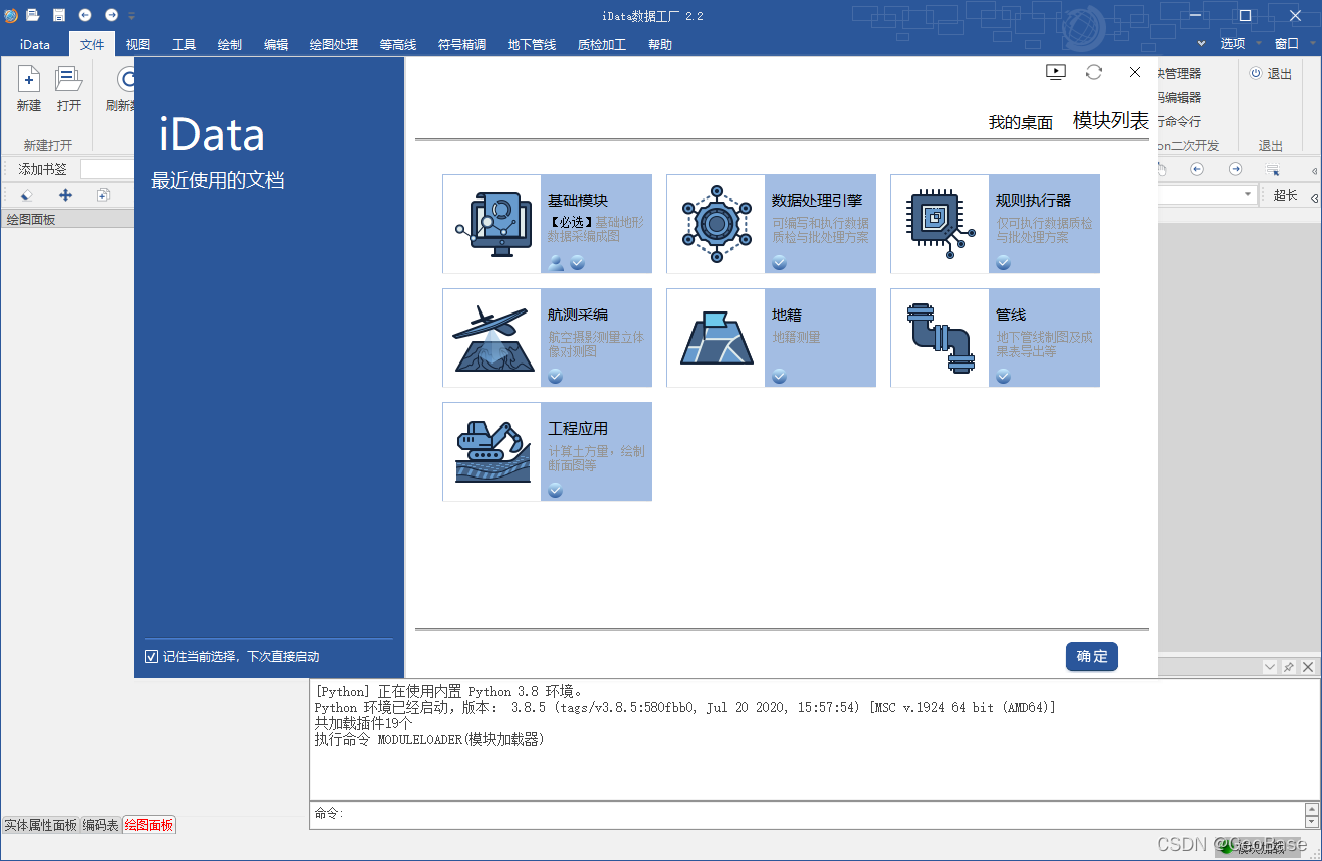The height and width of the screenshot is (861, 1322).
Task: Toggle the check mark on 基础模块 card
Action: (x=578, y=263)
